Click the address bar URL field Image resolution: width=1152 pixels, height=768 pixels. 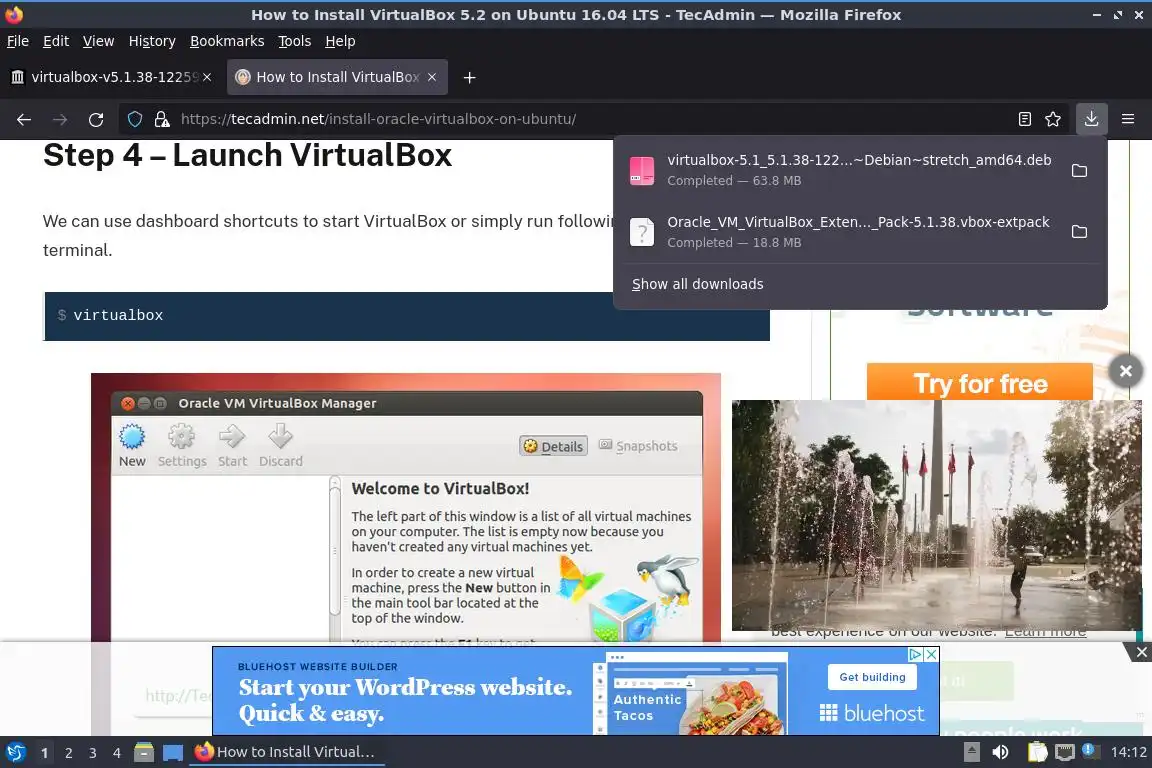(x=588, y=119)
